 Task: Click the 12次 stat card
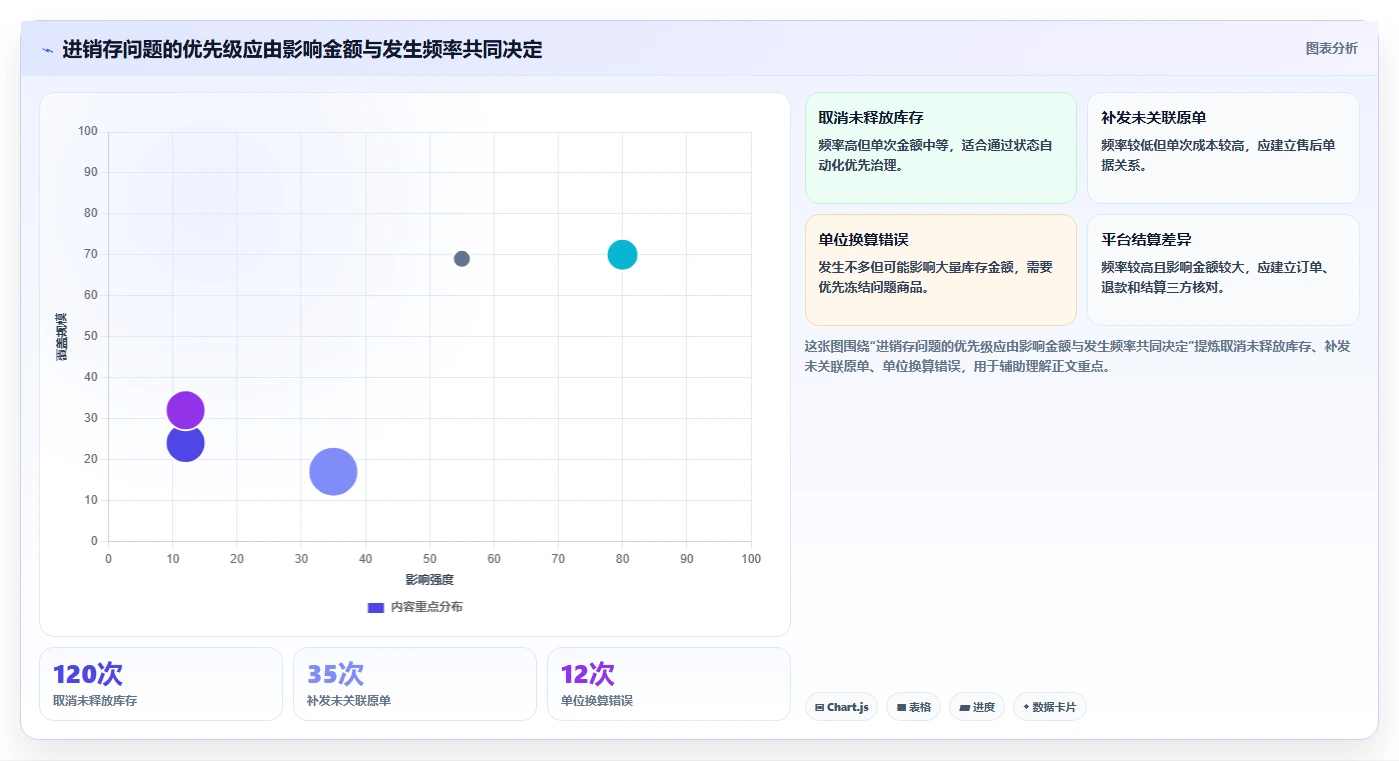click(669, 684)
